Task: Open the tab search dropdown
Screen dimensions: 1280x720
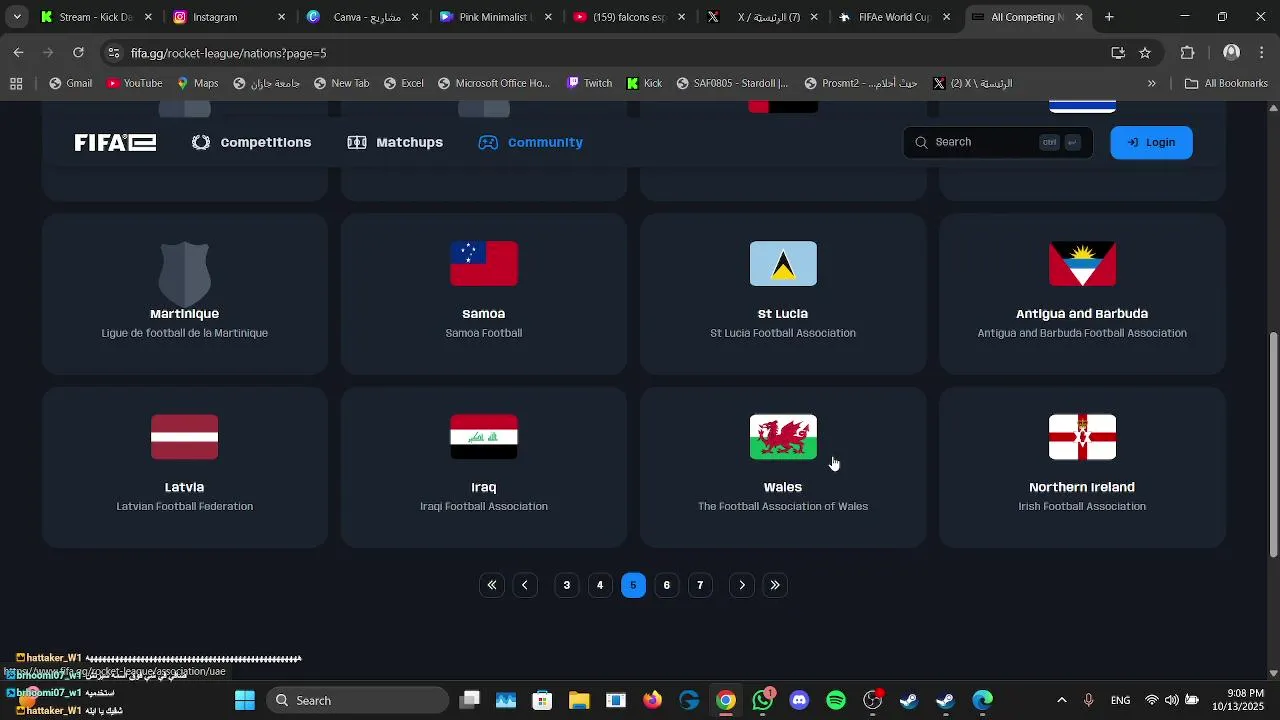Action: [x=16, y=17]
